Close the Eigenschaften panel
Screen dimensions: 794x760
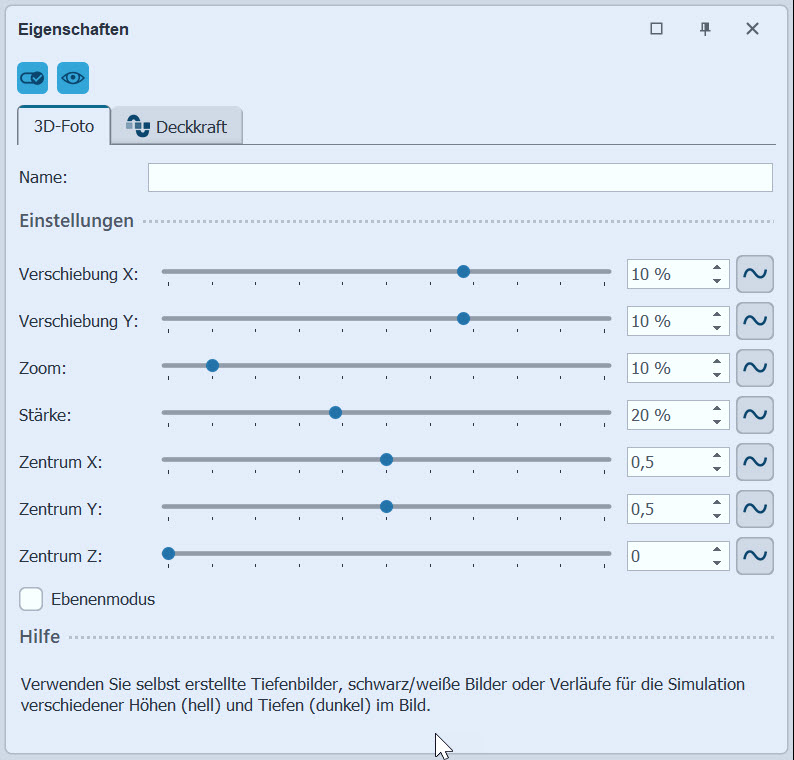click(x=752, y=29)
